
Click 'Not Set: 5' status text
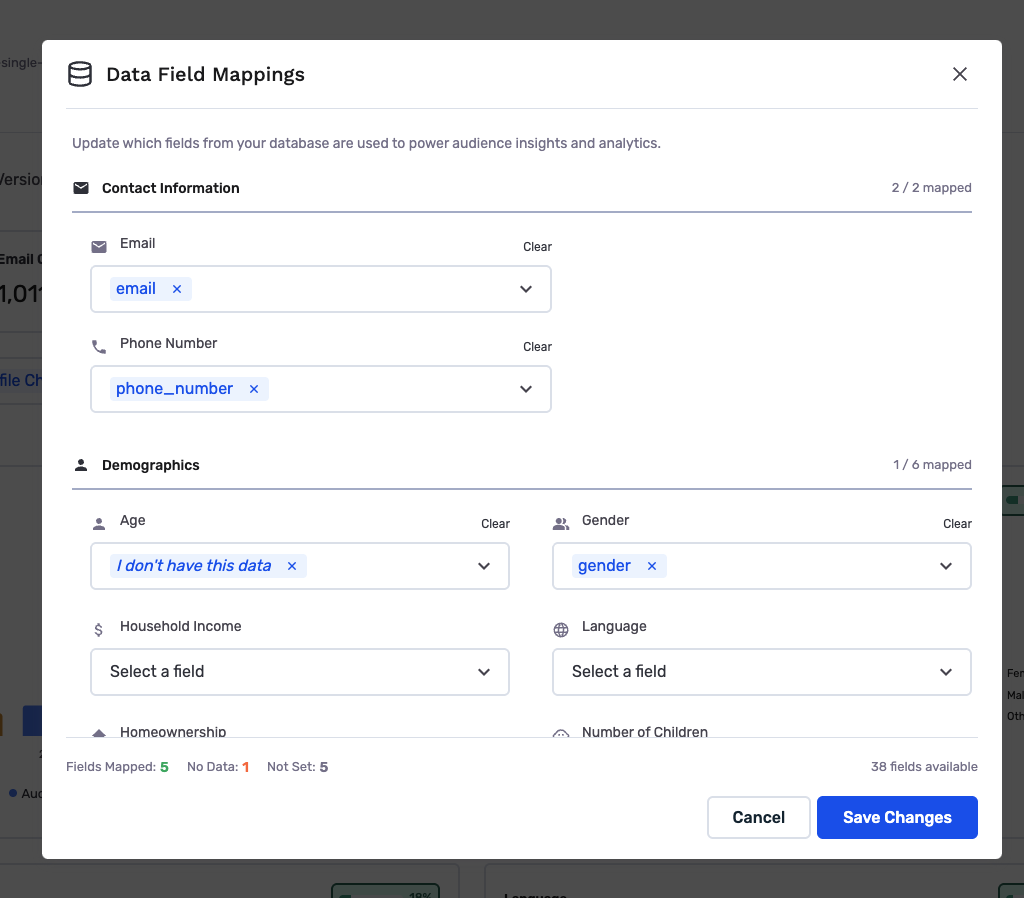[x=297, y=767]
